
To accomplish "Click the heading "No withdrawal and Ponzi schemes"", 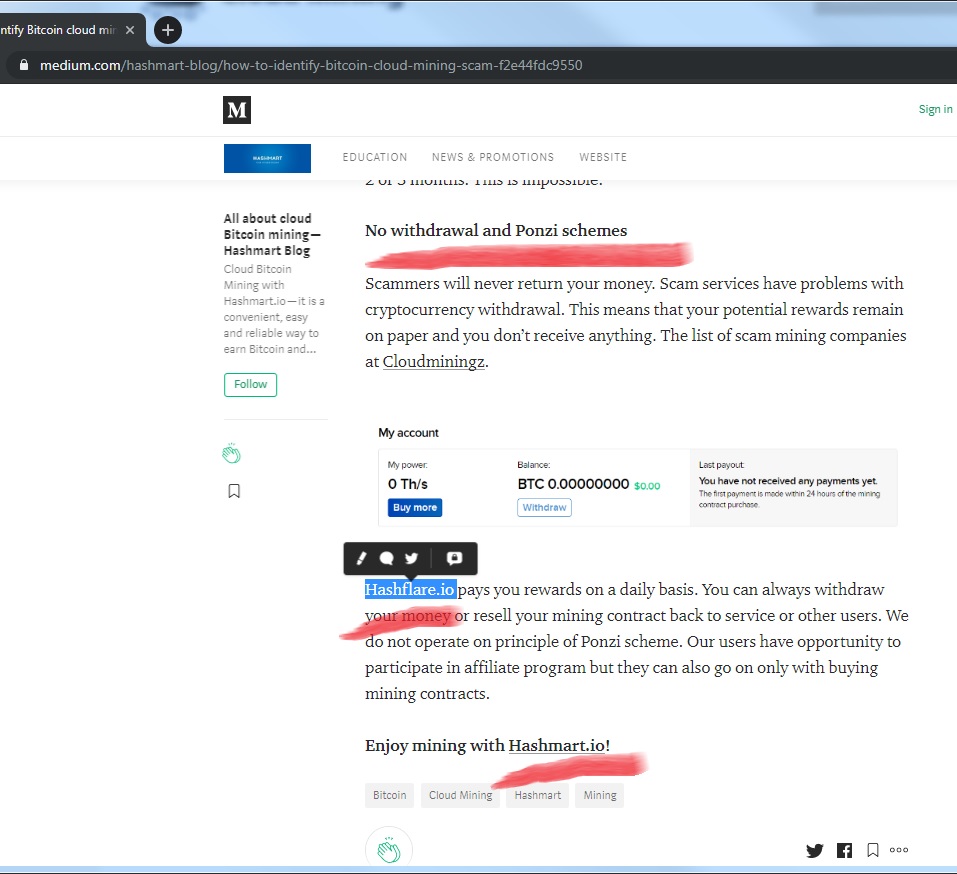I will click(496, 231).
